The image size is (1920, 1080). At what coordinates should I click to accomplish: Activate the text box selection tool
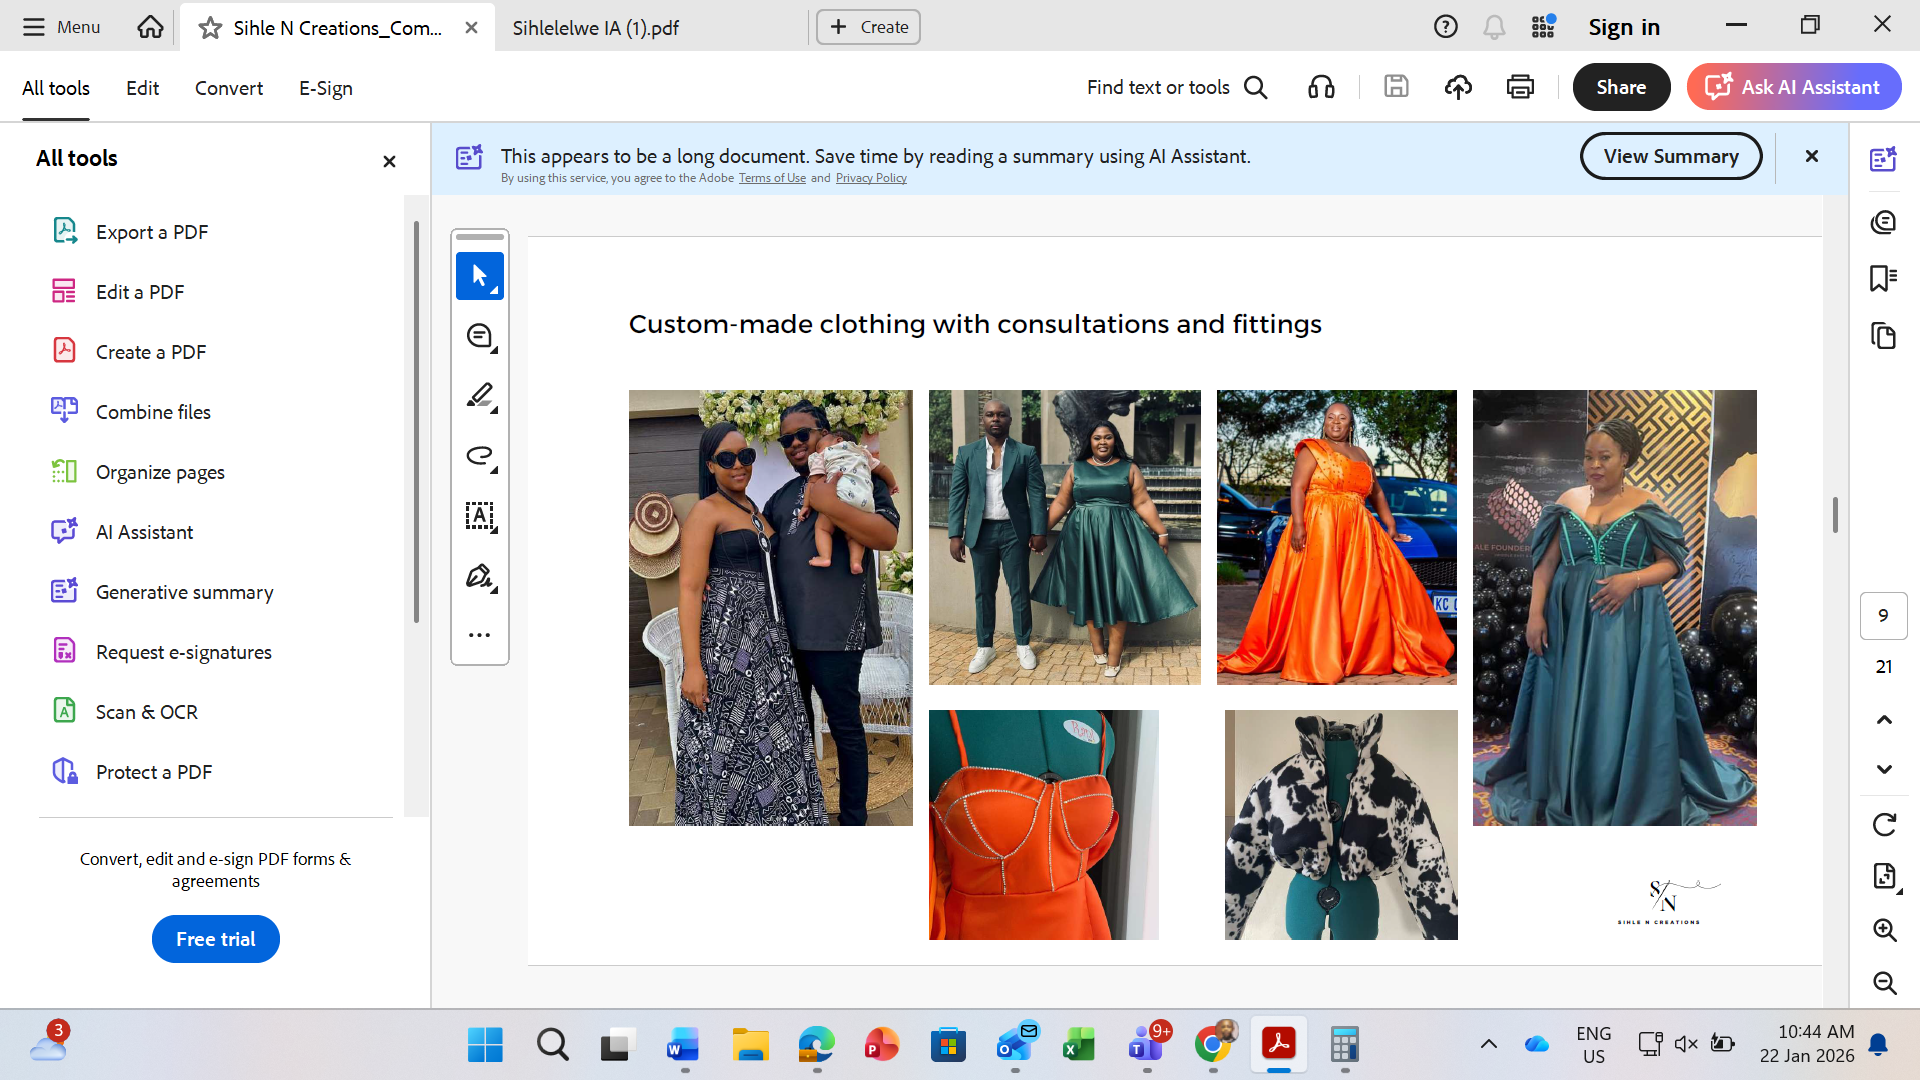(x=479, y=516)
